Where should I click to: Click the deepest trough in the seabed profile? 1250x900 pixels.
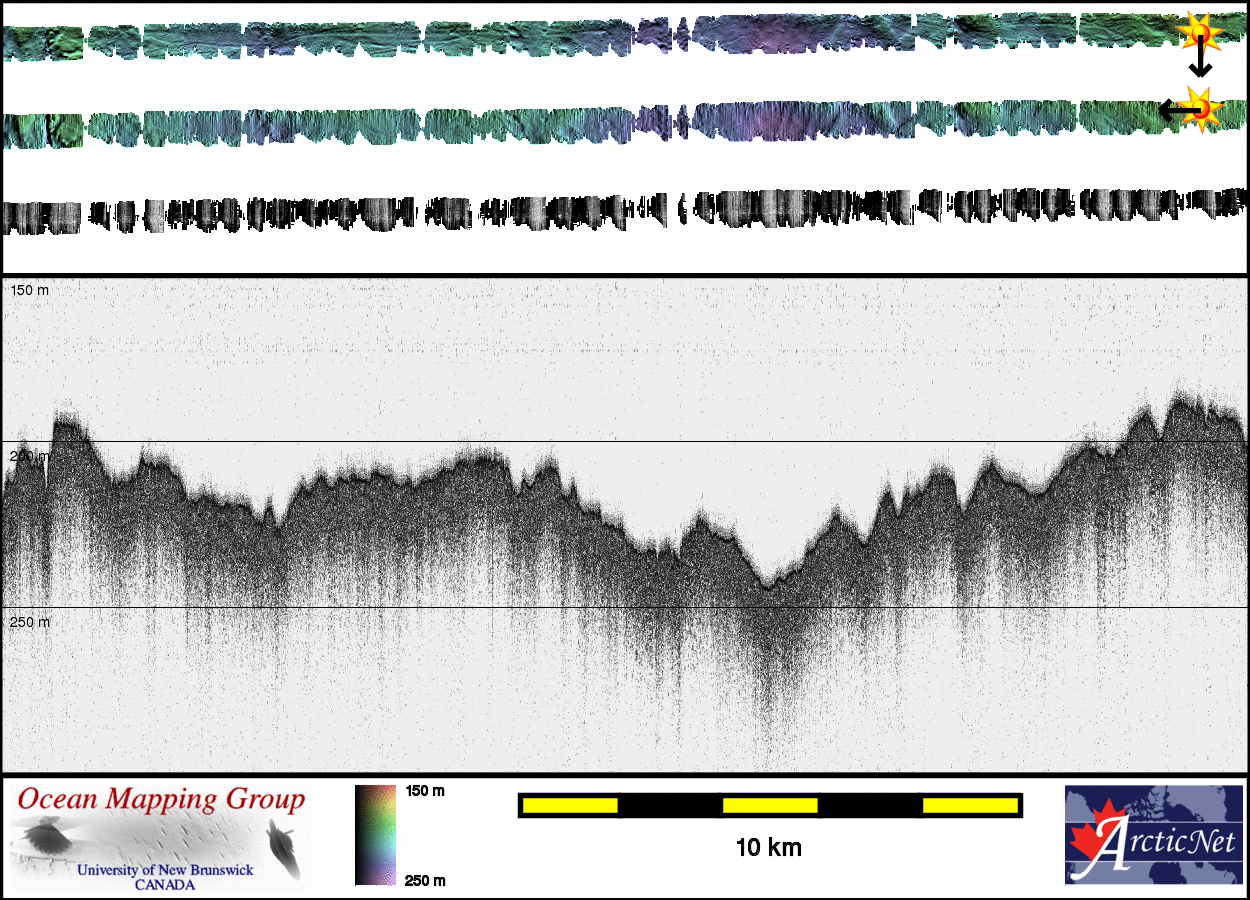point(767,584)
